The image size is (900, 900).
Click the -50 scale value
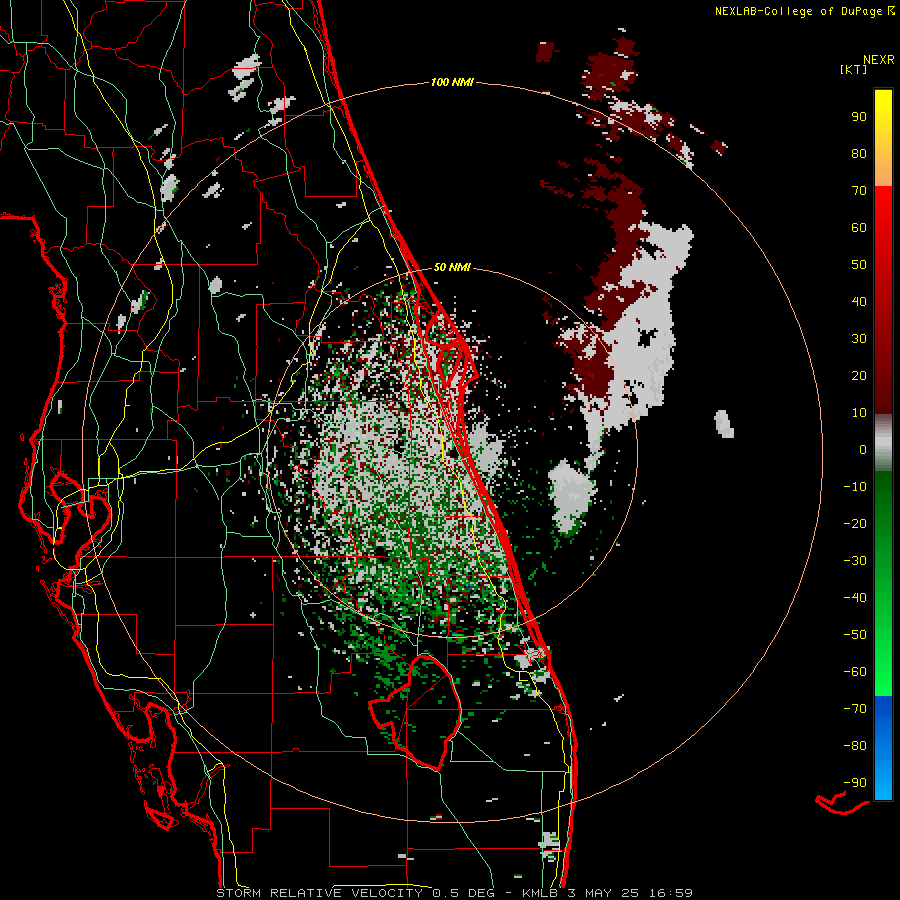click(x=855, y=634)
